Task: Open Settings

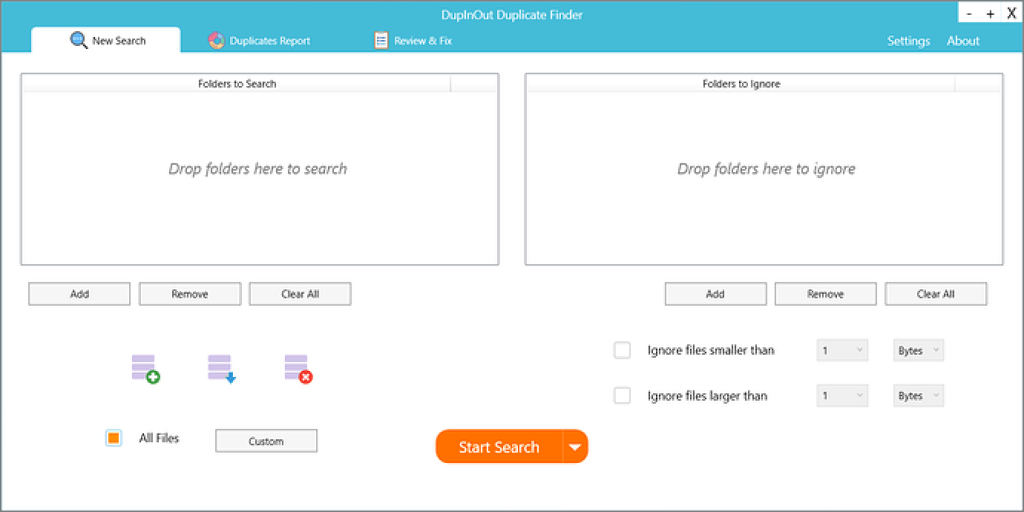Action: 908,41
